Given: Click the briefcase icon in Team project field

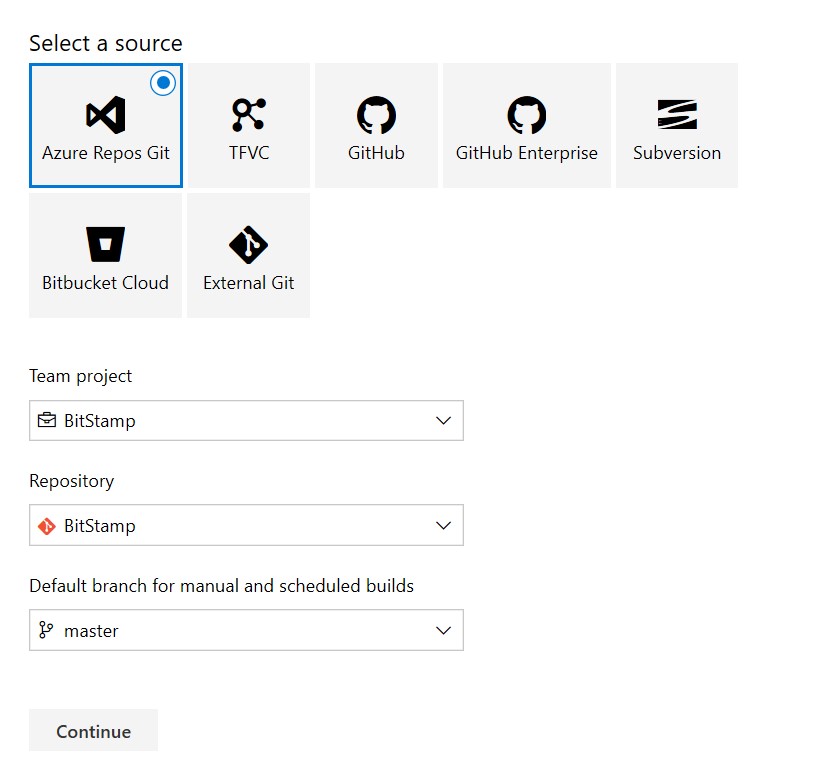Looking at the screenshot, I should (46, 420).
